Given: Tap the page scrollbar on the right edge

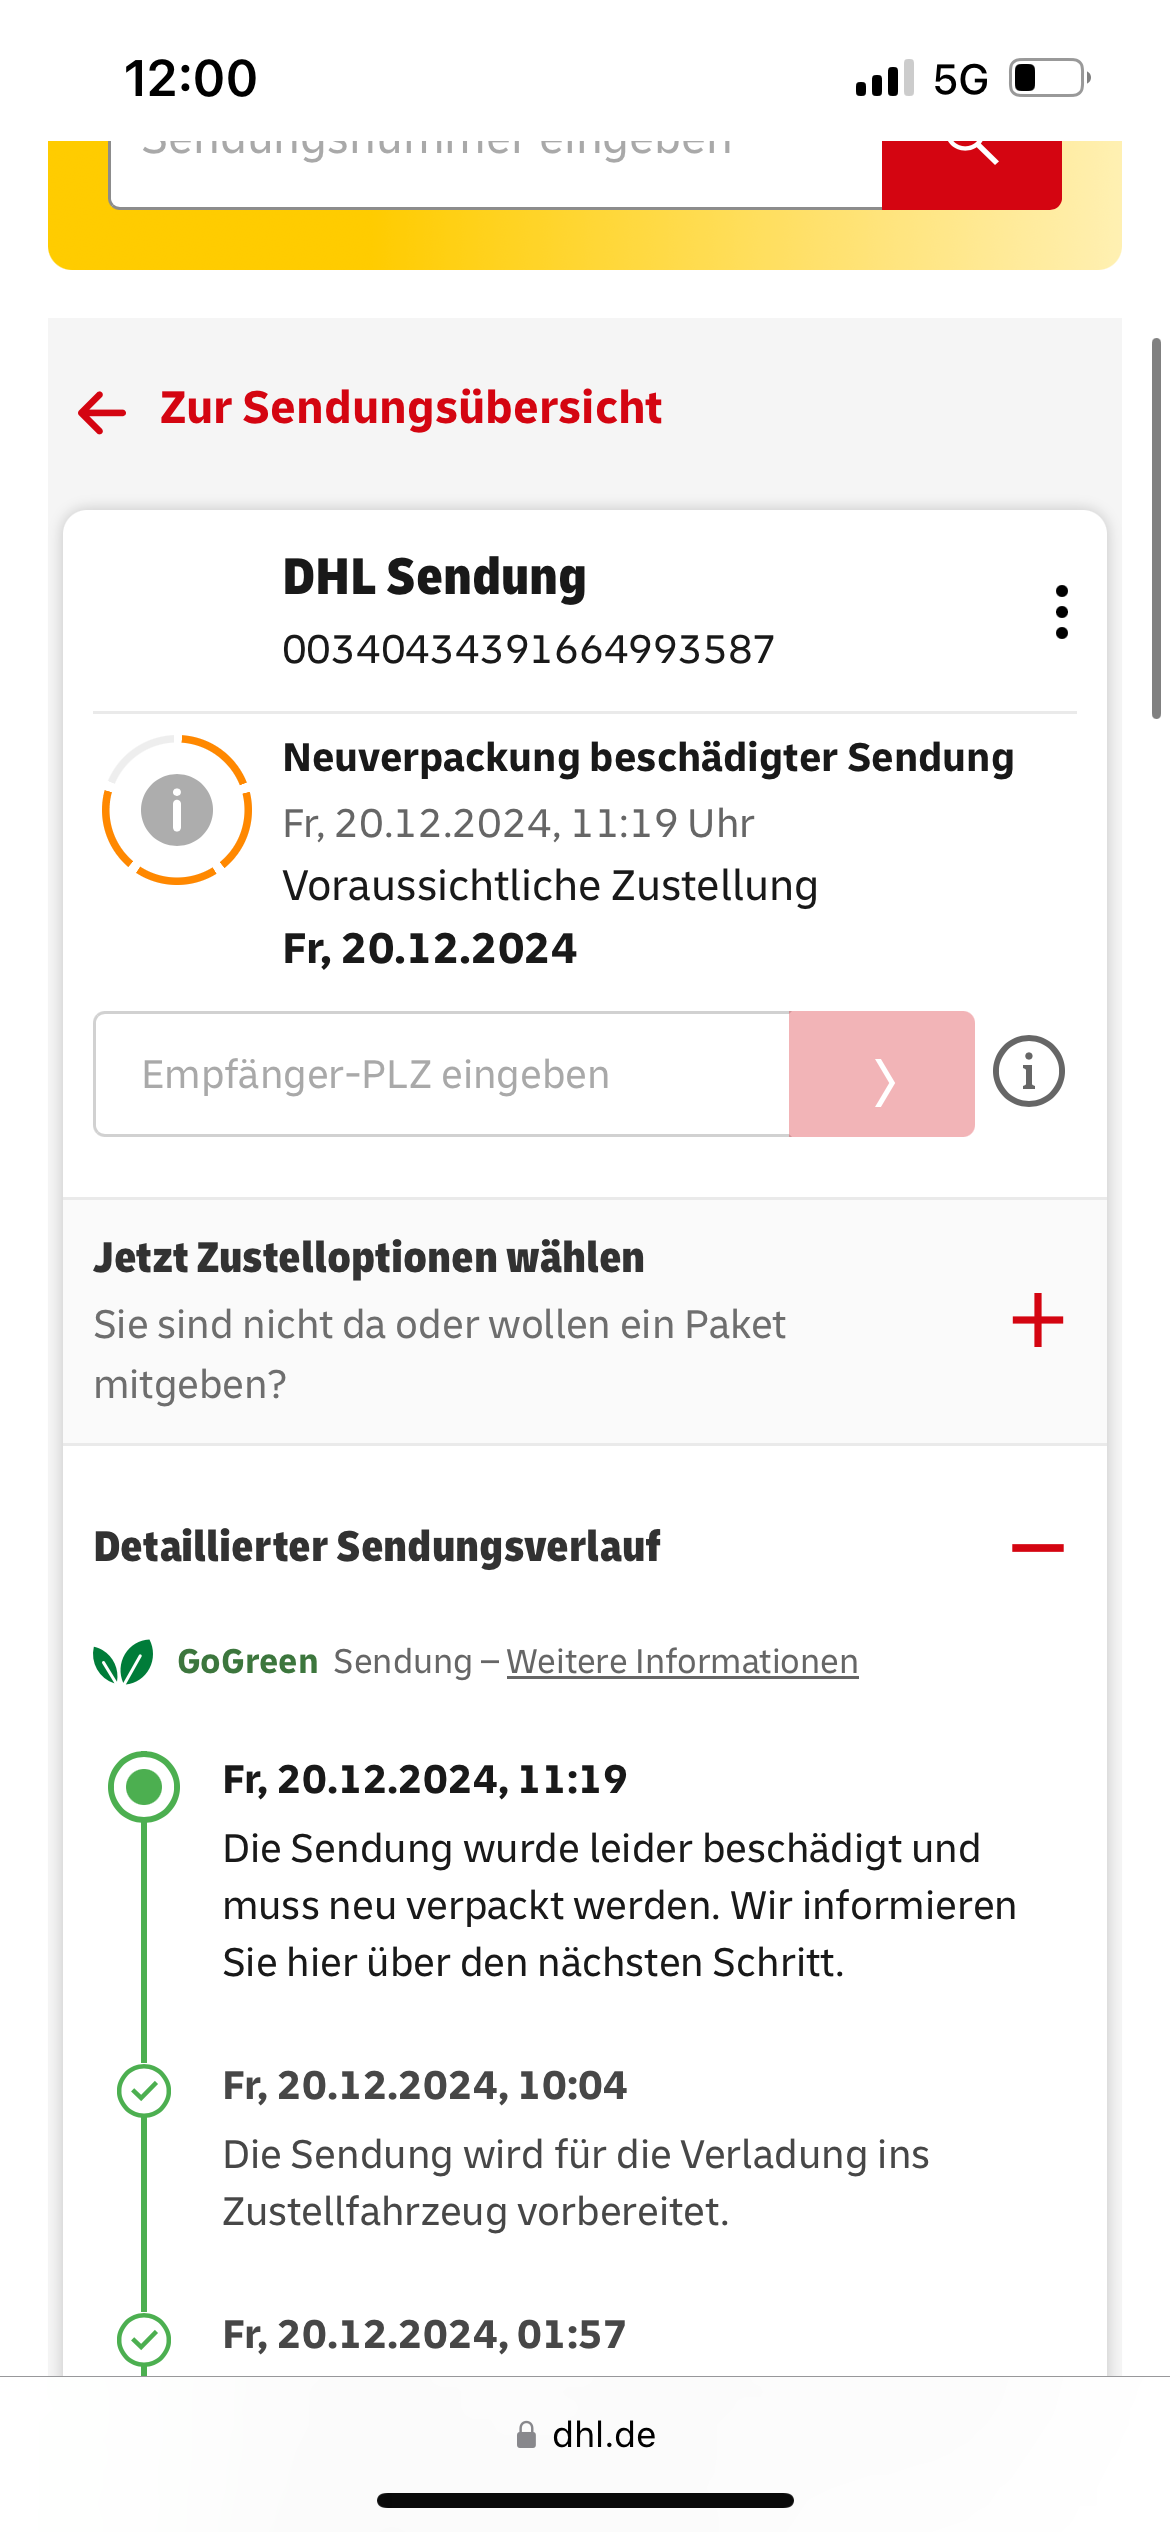Looking at the screenshot, I should tap(1156, 528).
